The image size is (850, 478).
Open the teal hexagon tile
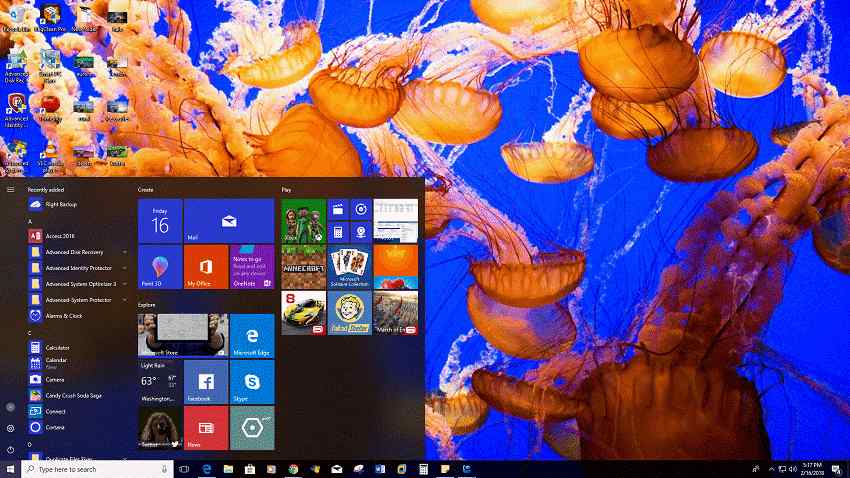(252, 428)
